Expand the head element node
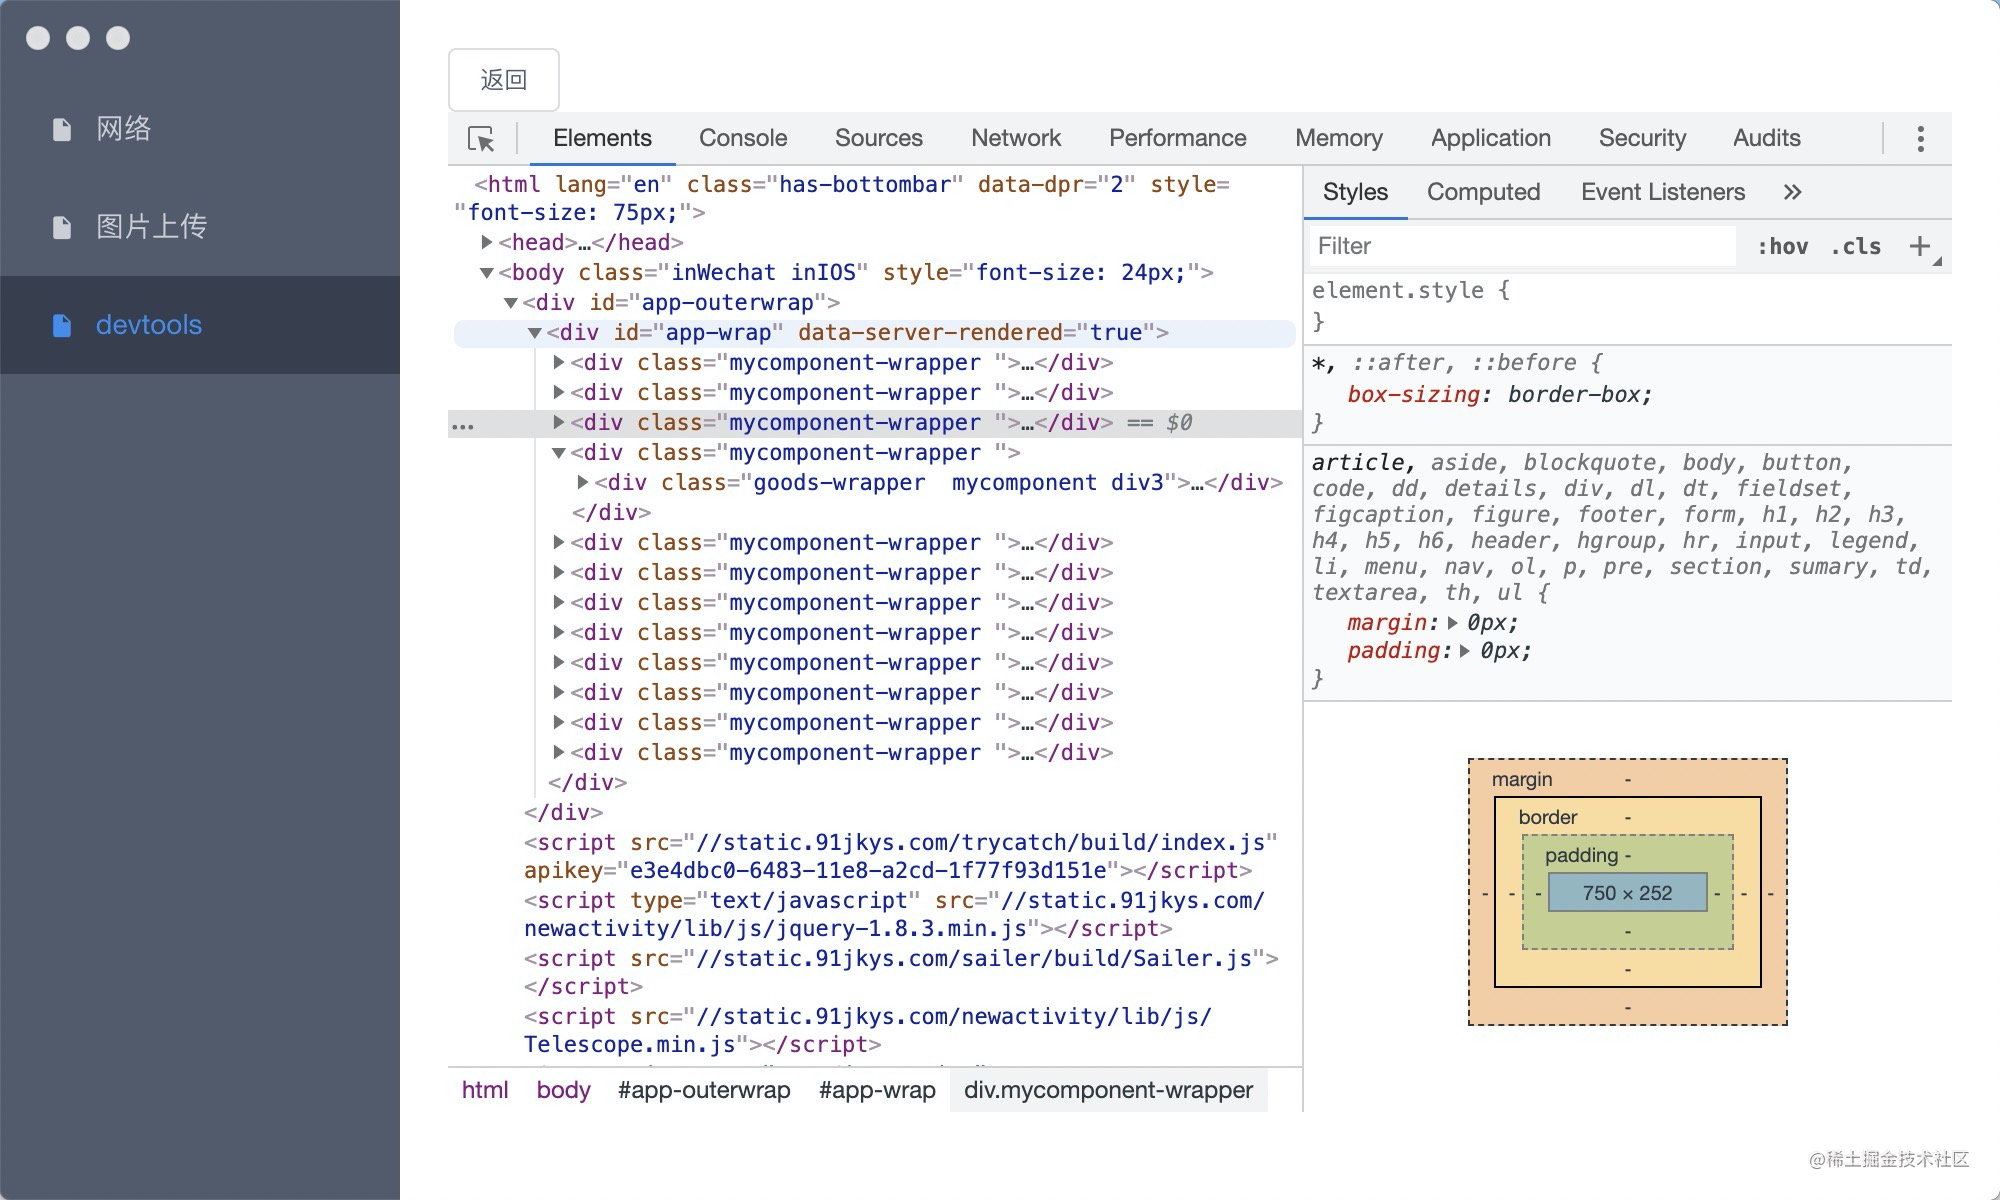Screen dimensions: 2000x1200 486,242
